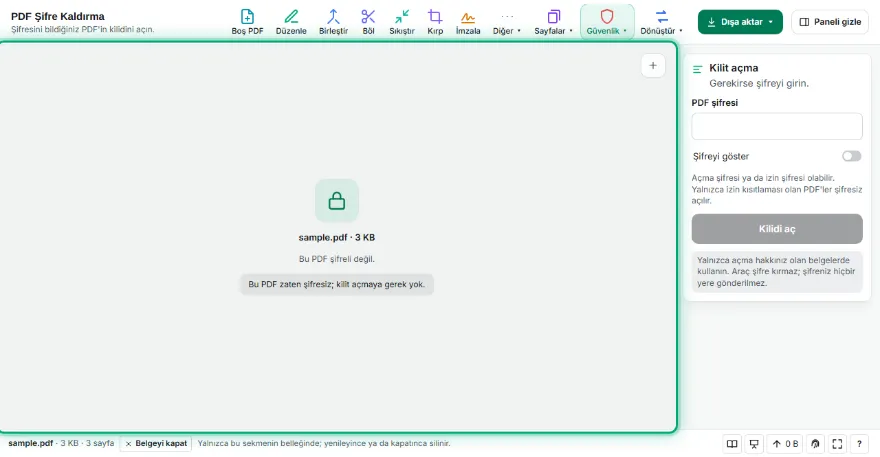The width and height of the screenshot is (880, 457).
Task: Open the Güvenlik security menu
Action: 607,22
